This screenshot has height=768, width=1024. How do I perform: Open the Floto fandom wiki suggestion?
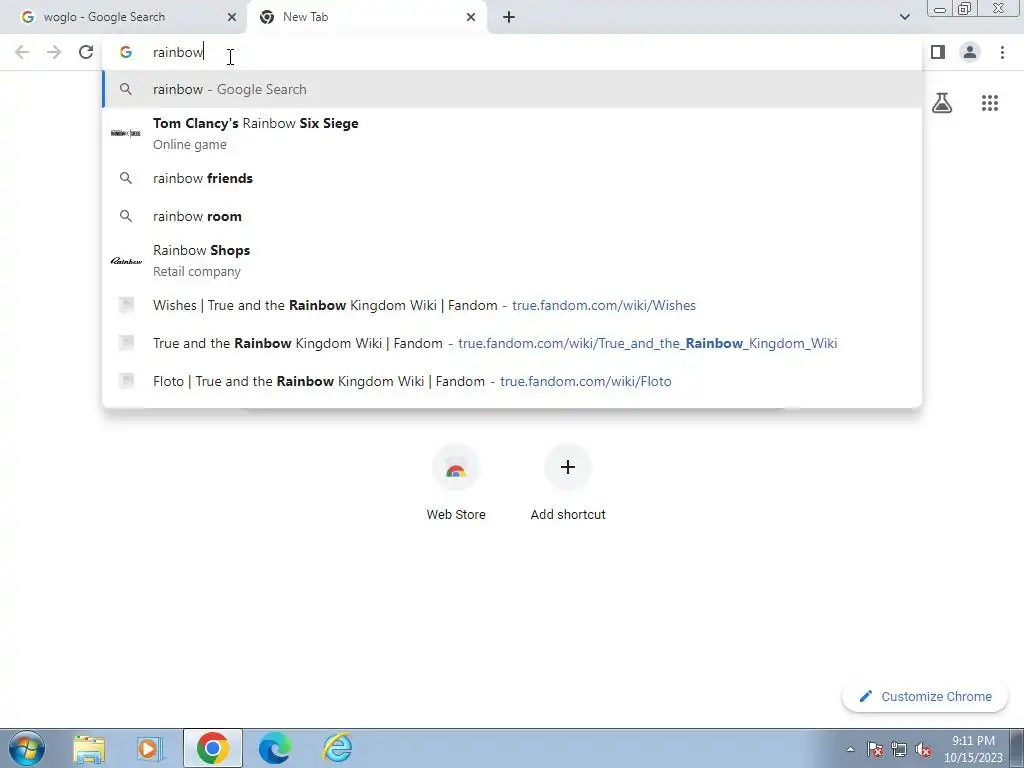(x=513, y=381)
